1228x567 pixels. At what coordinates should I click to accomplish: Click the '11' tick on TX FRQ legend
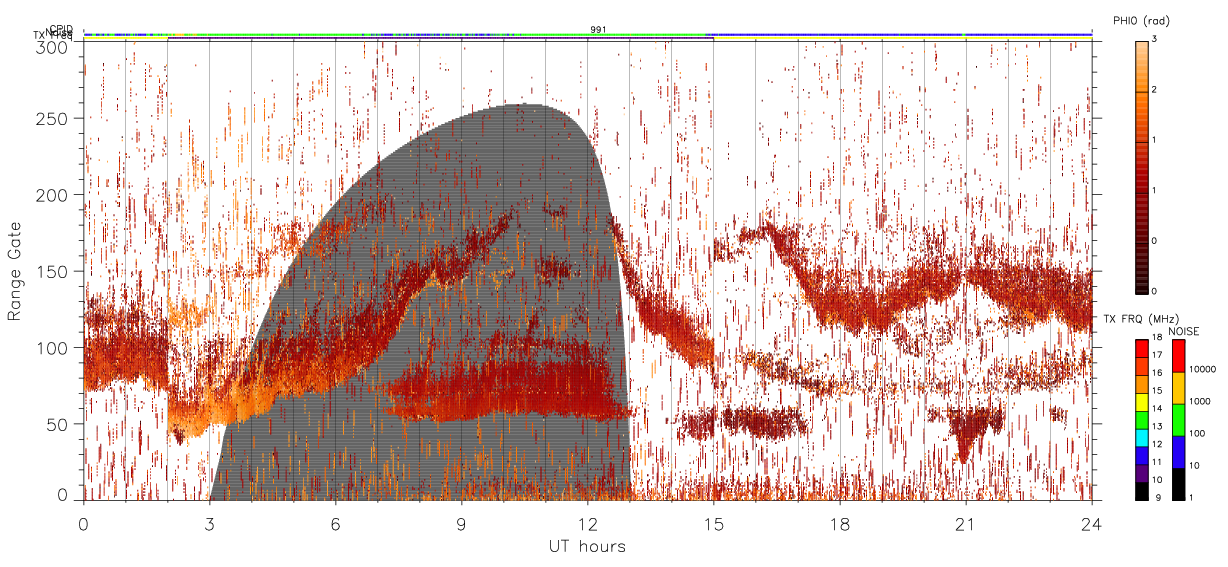(x=1158, y=461)
